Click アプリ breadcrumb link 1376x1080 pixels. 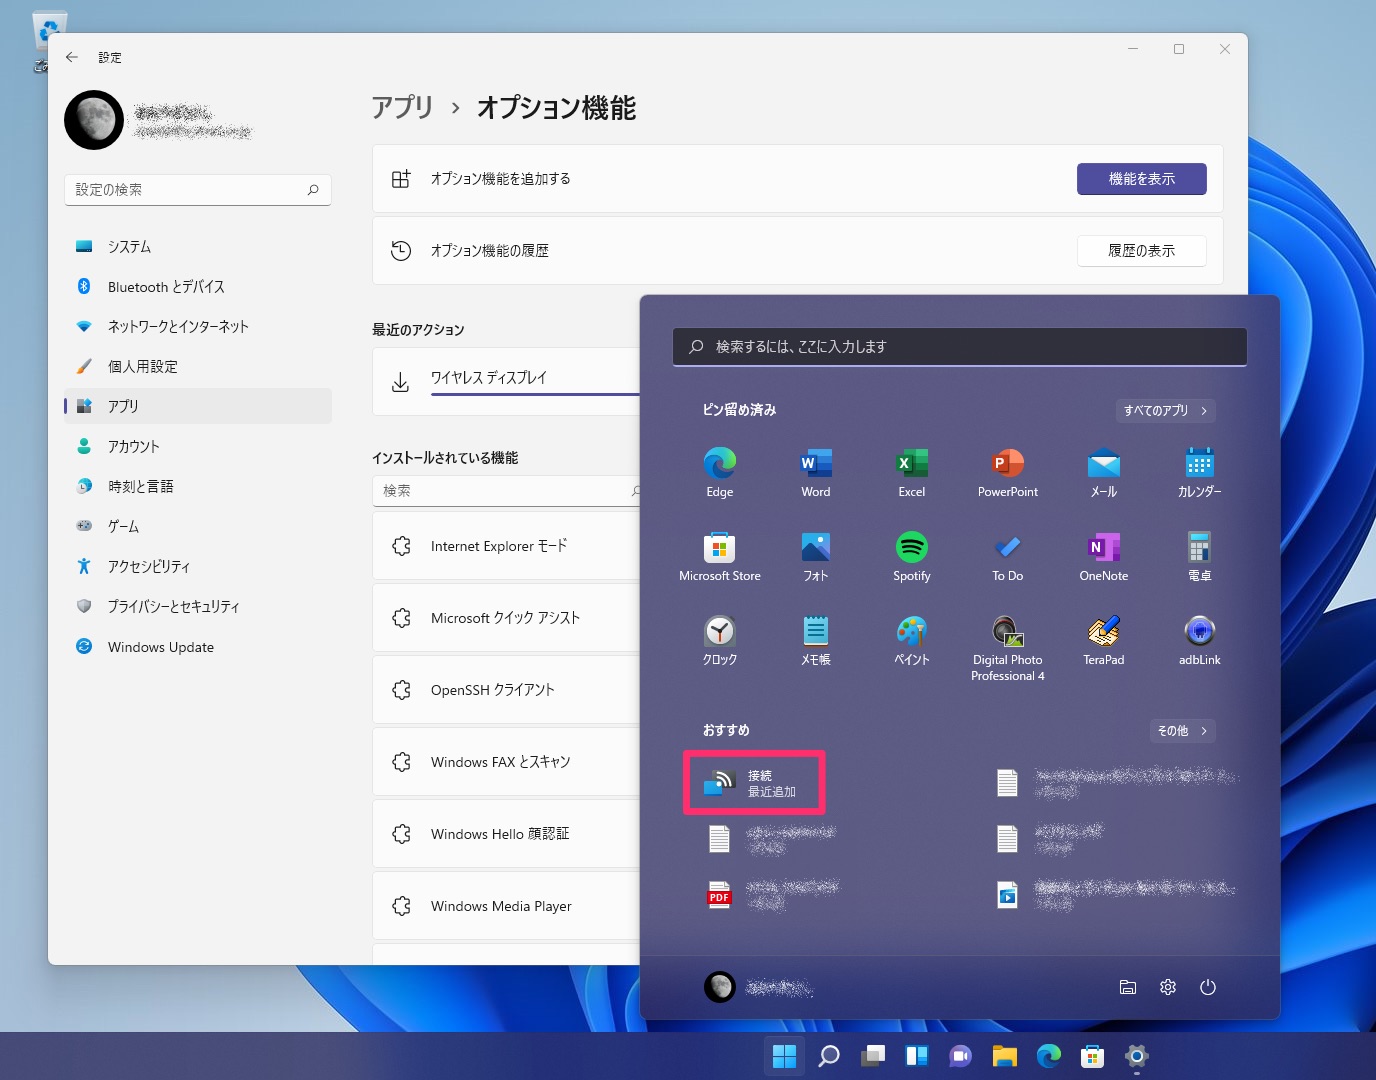(402, 107)
